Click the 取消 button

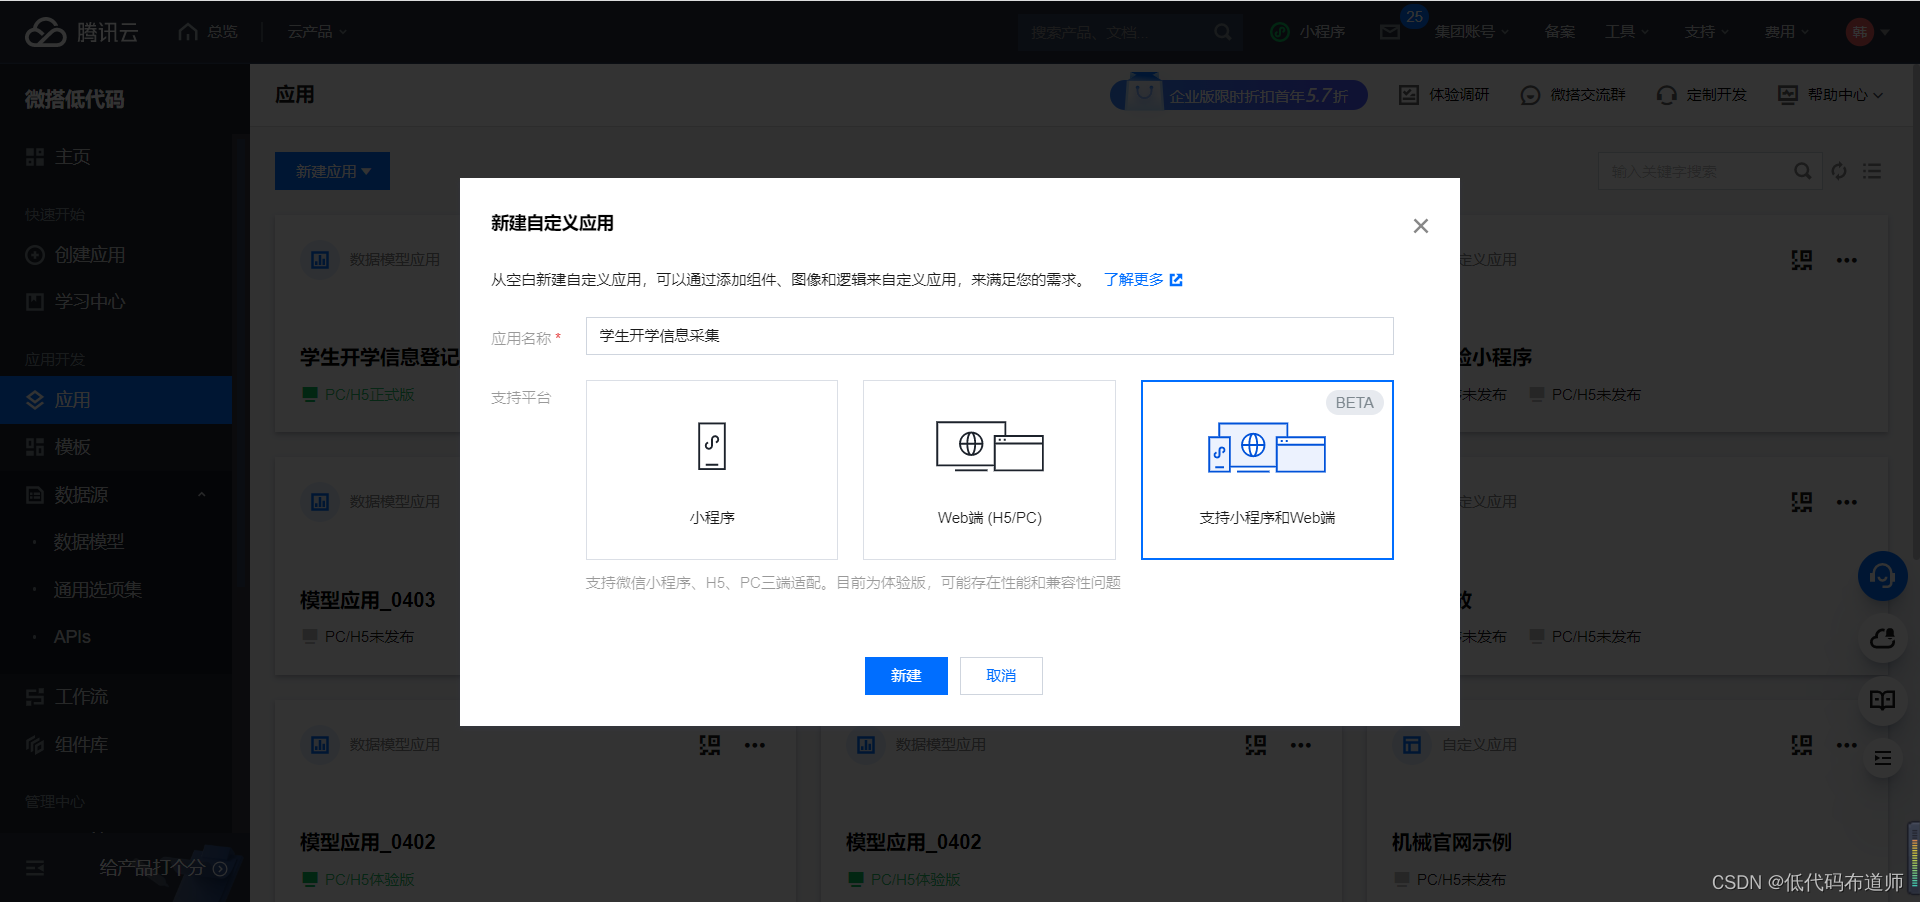point(1001,676)
